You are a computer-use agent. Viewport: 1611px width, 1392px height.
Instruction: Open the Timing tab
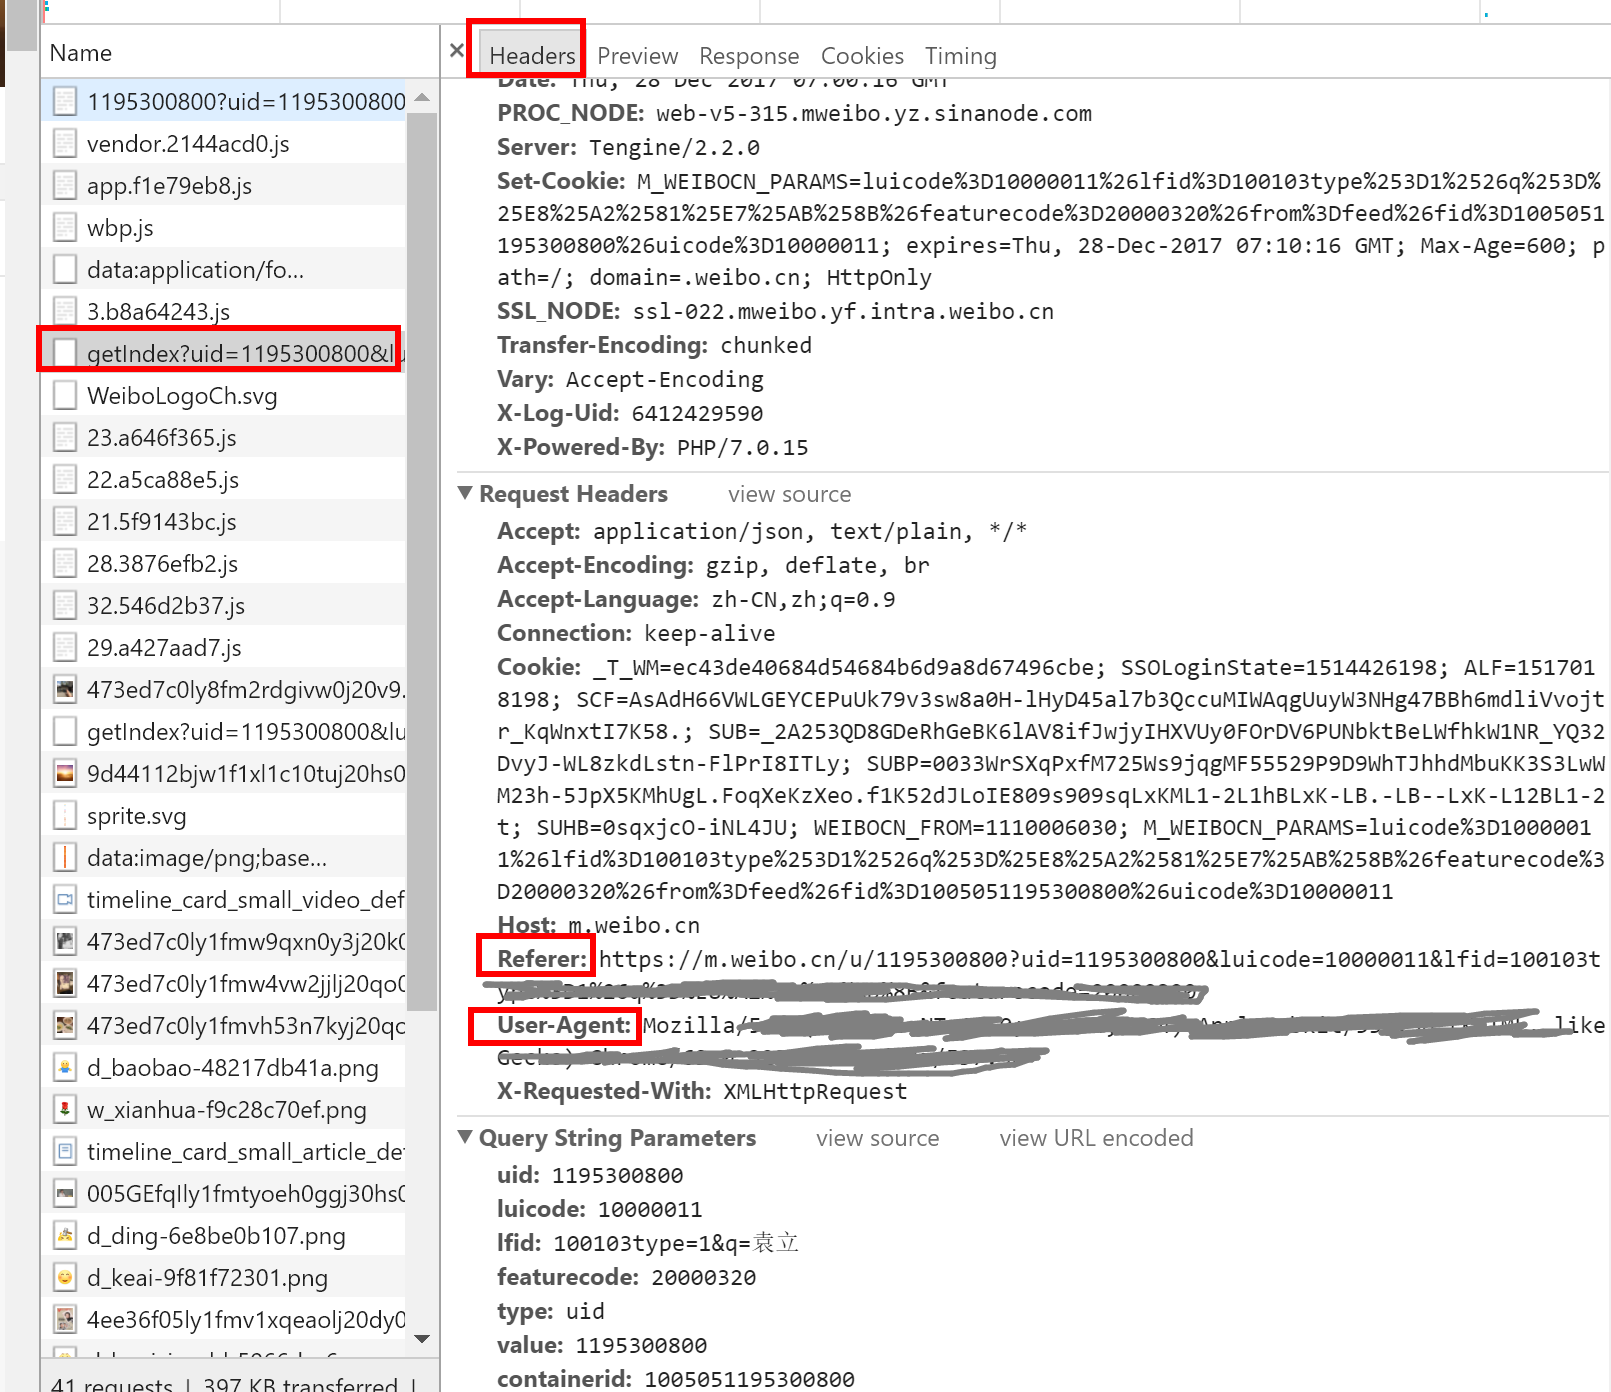click(960, 56)
